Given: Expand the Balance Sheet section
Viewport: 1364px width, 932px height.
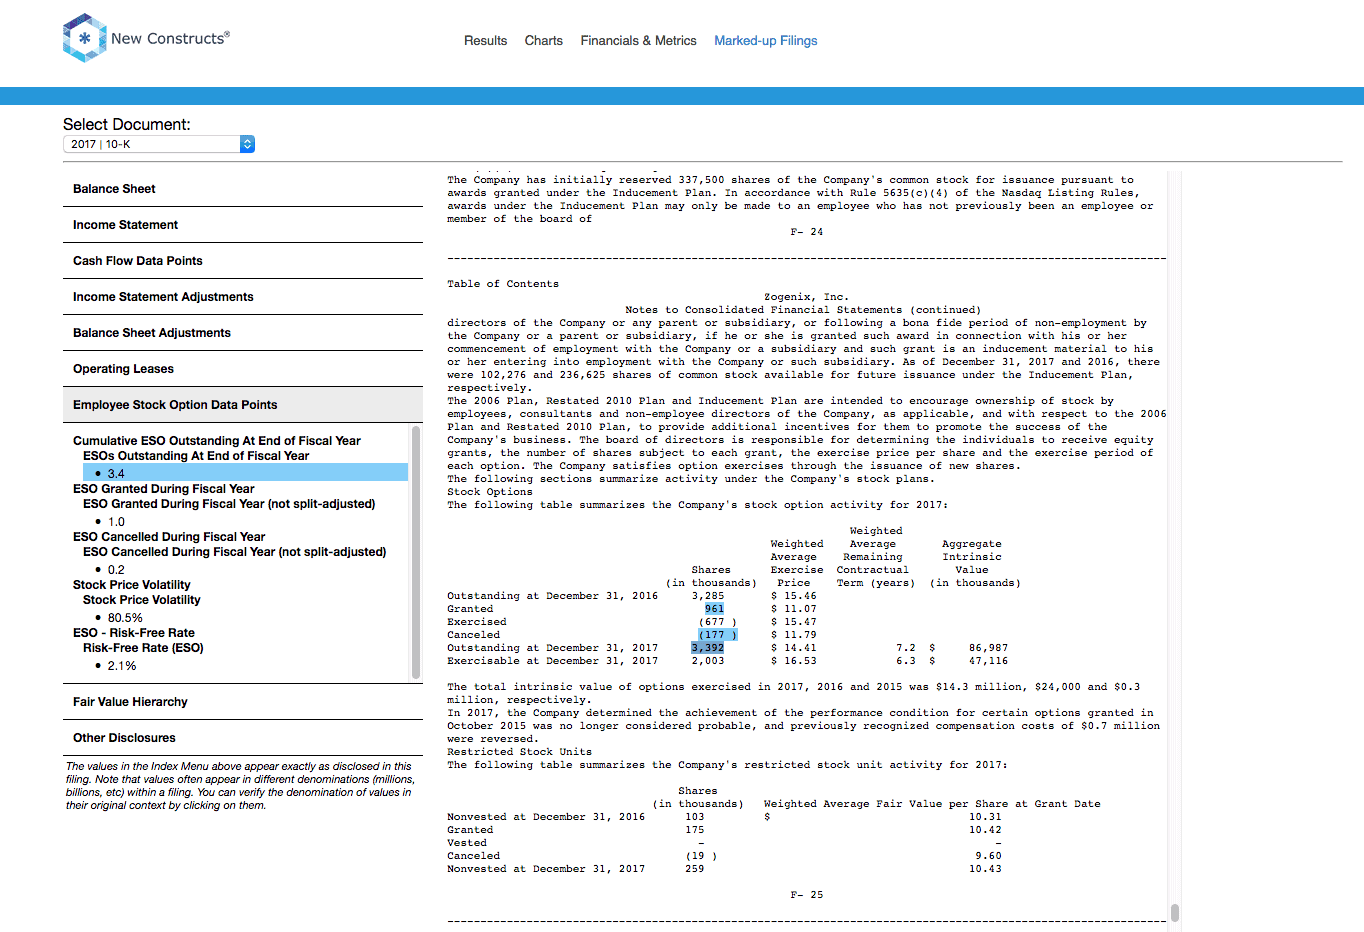Looking at the screenshot, I should (x=243, y=189).
